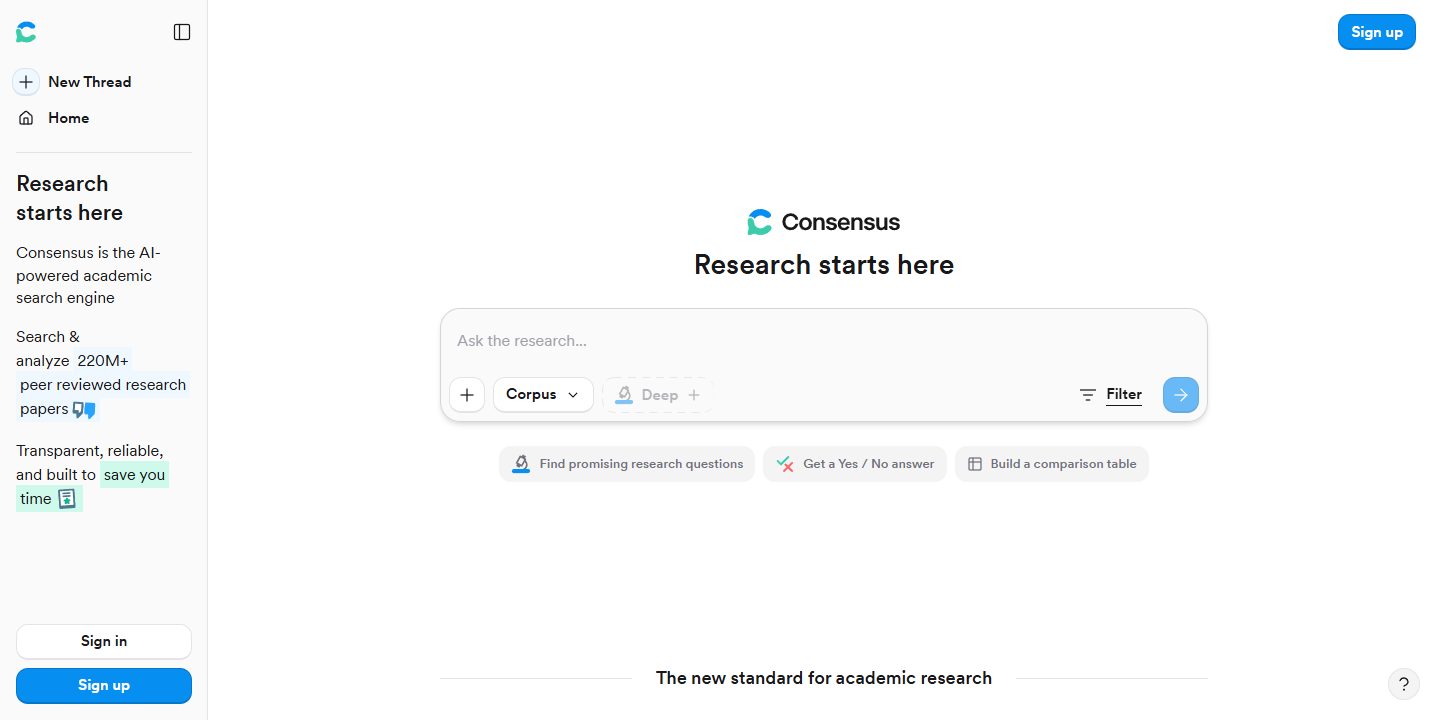Click the Filter lines icon
Image resolution: width=1440 pixels, height=720 pixels.
pyautogui.click(x=1088, y=395)
